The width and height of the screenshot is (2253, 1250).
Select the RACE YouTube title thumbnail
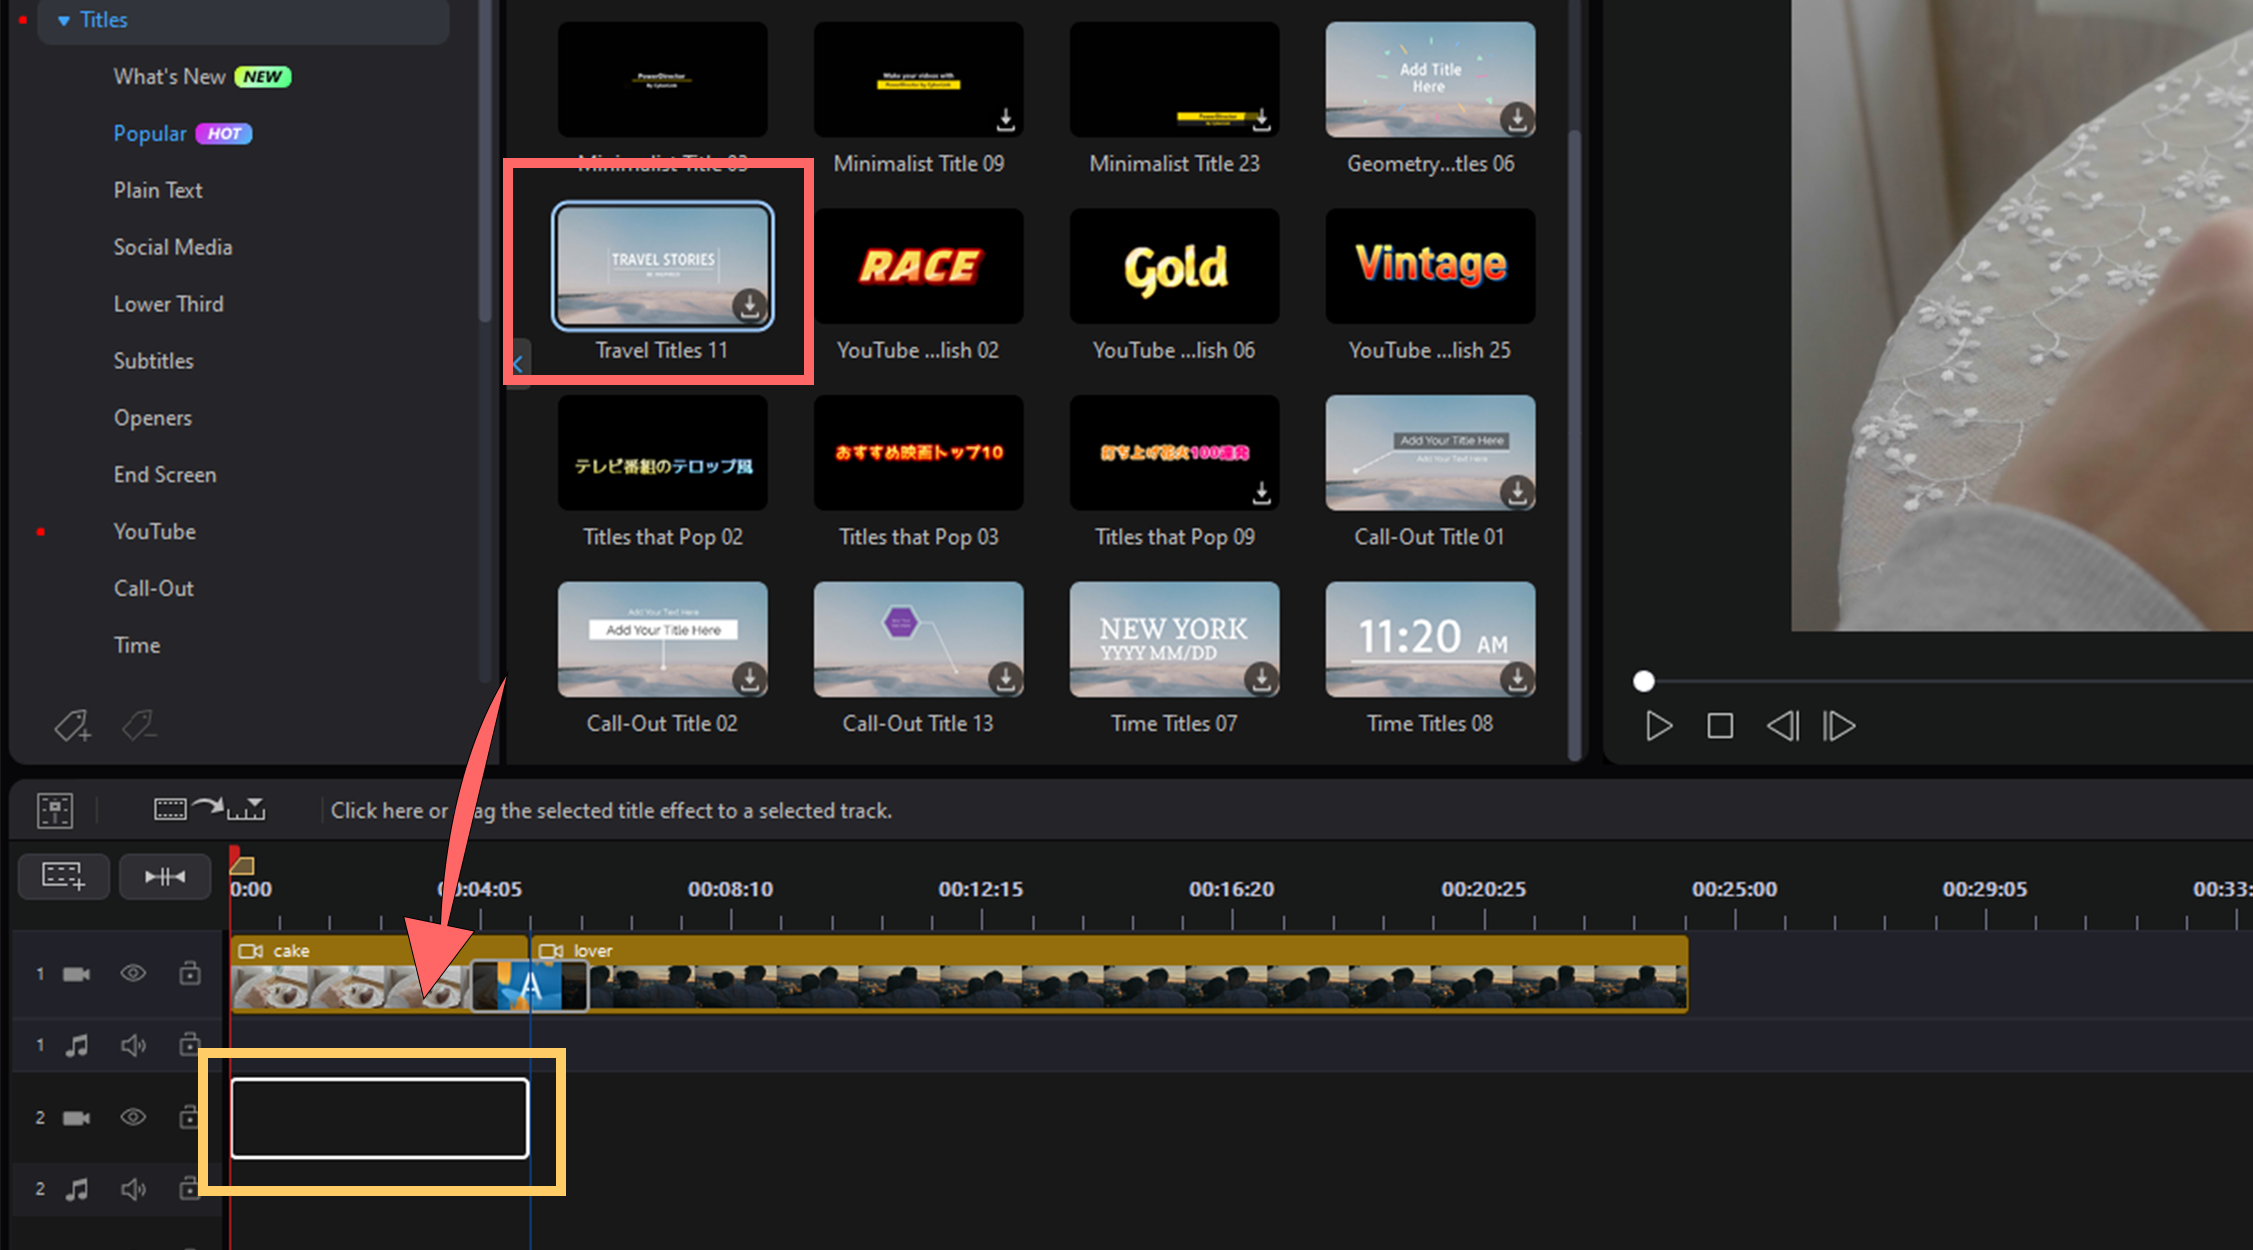918,266
